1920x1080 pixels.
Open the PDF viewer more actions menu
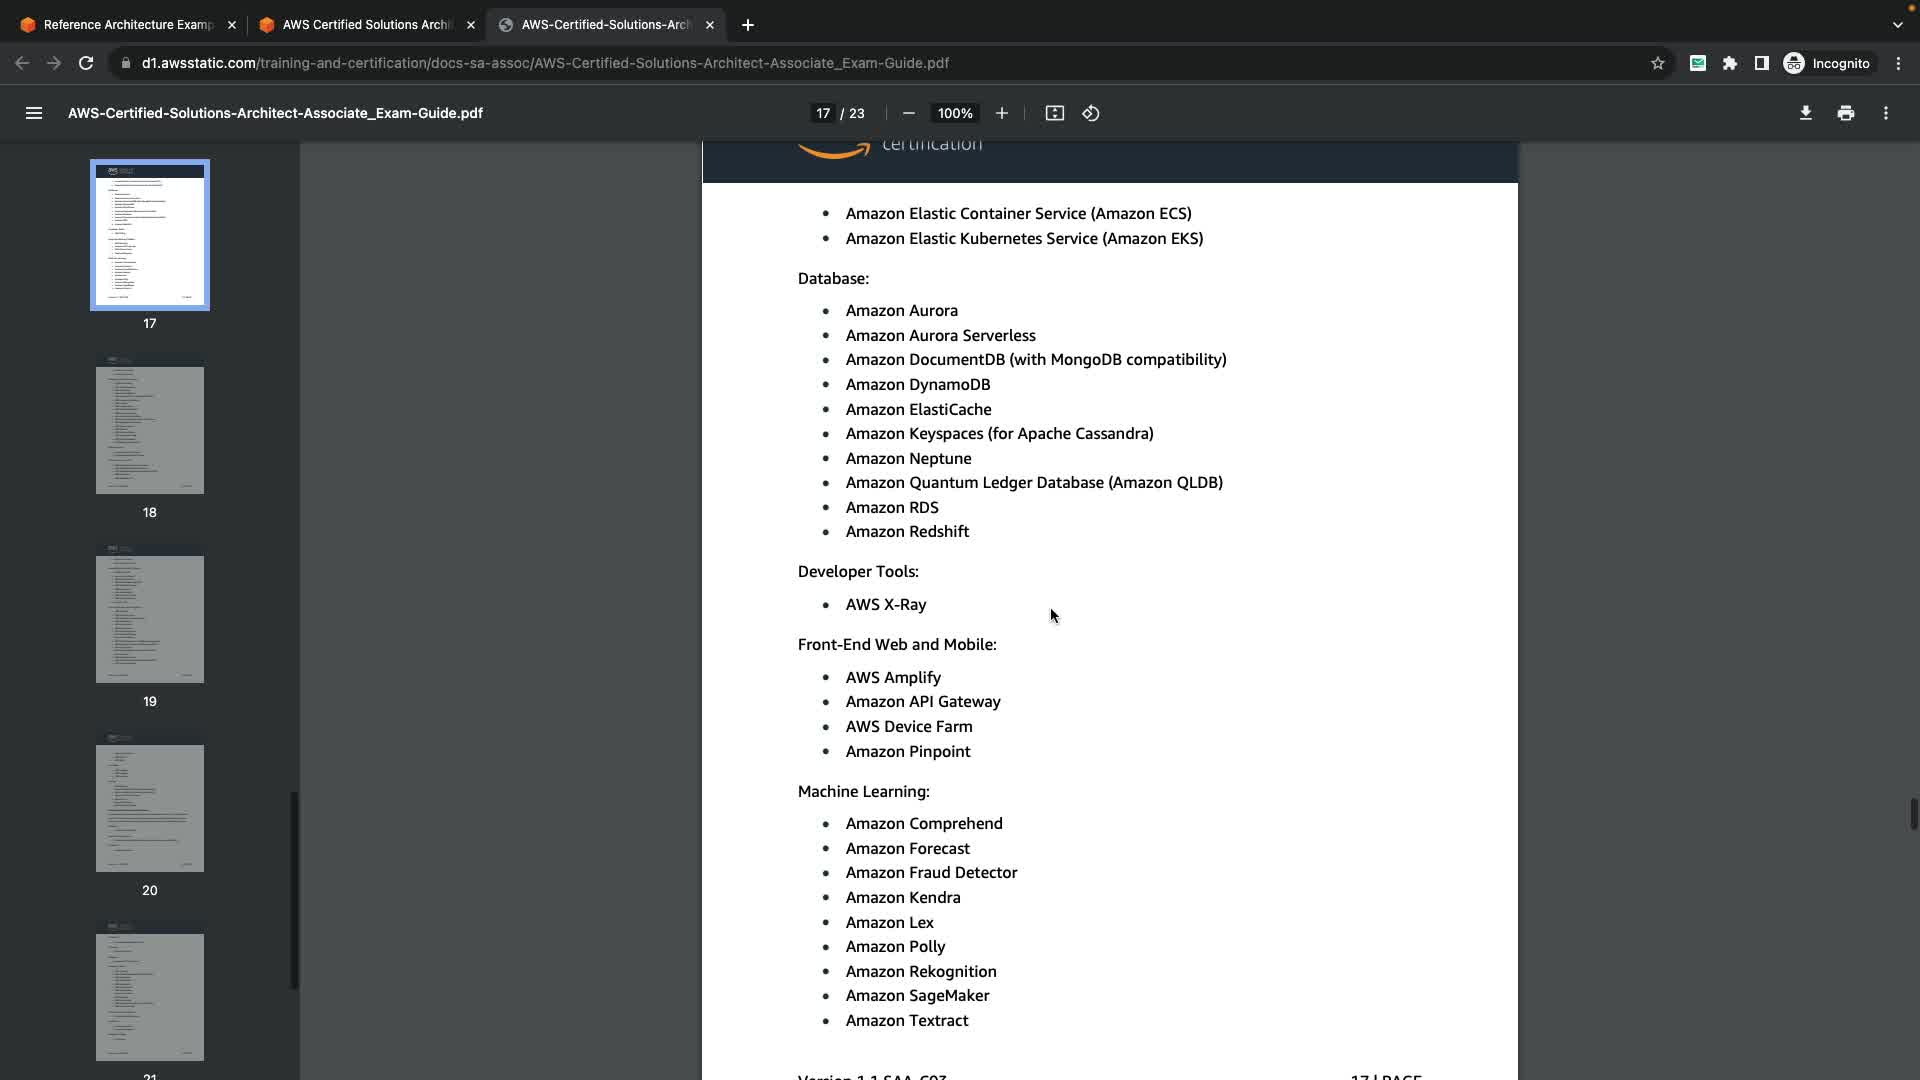coord(1885,113)
